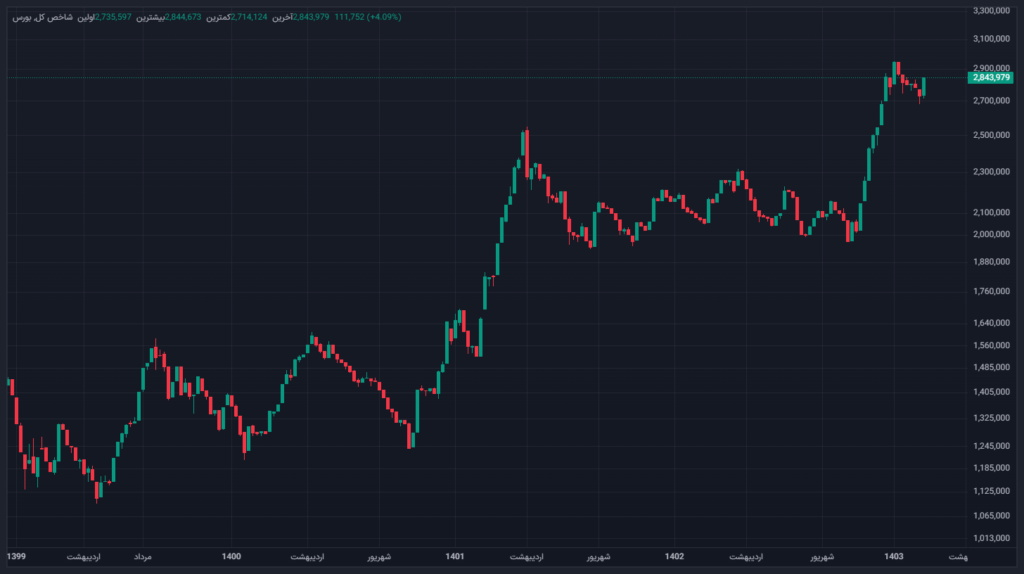Click the 1,560,000 price axis label
This screenshot has height=574, width=1024.
[x=991, y=345]
